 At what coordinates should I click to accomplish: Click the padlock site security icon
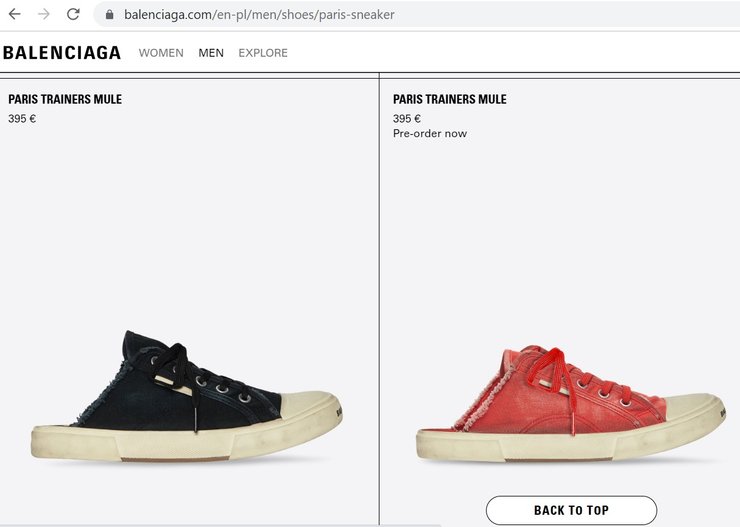pyautogui.click(x=109, y=15)
